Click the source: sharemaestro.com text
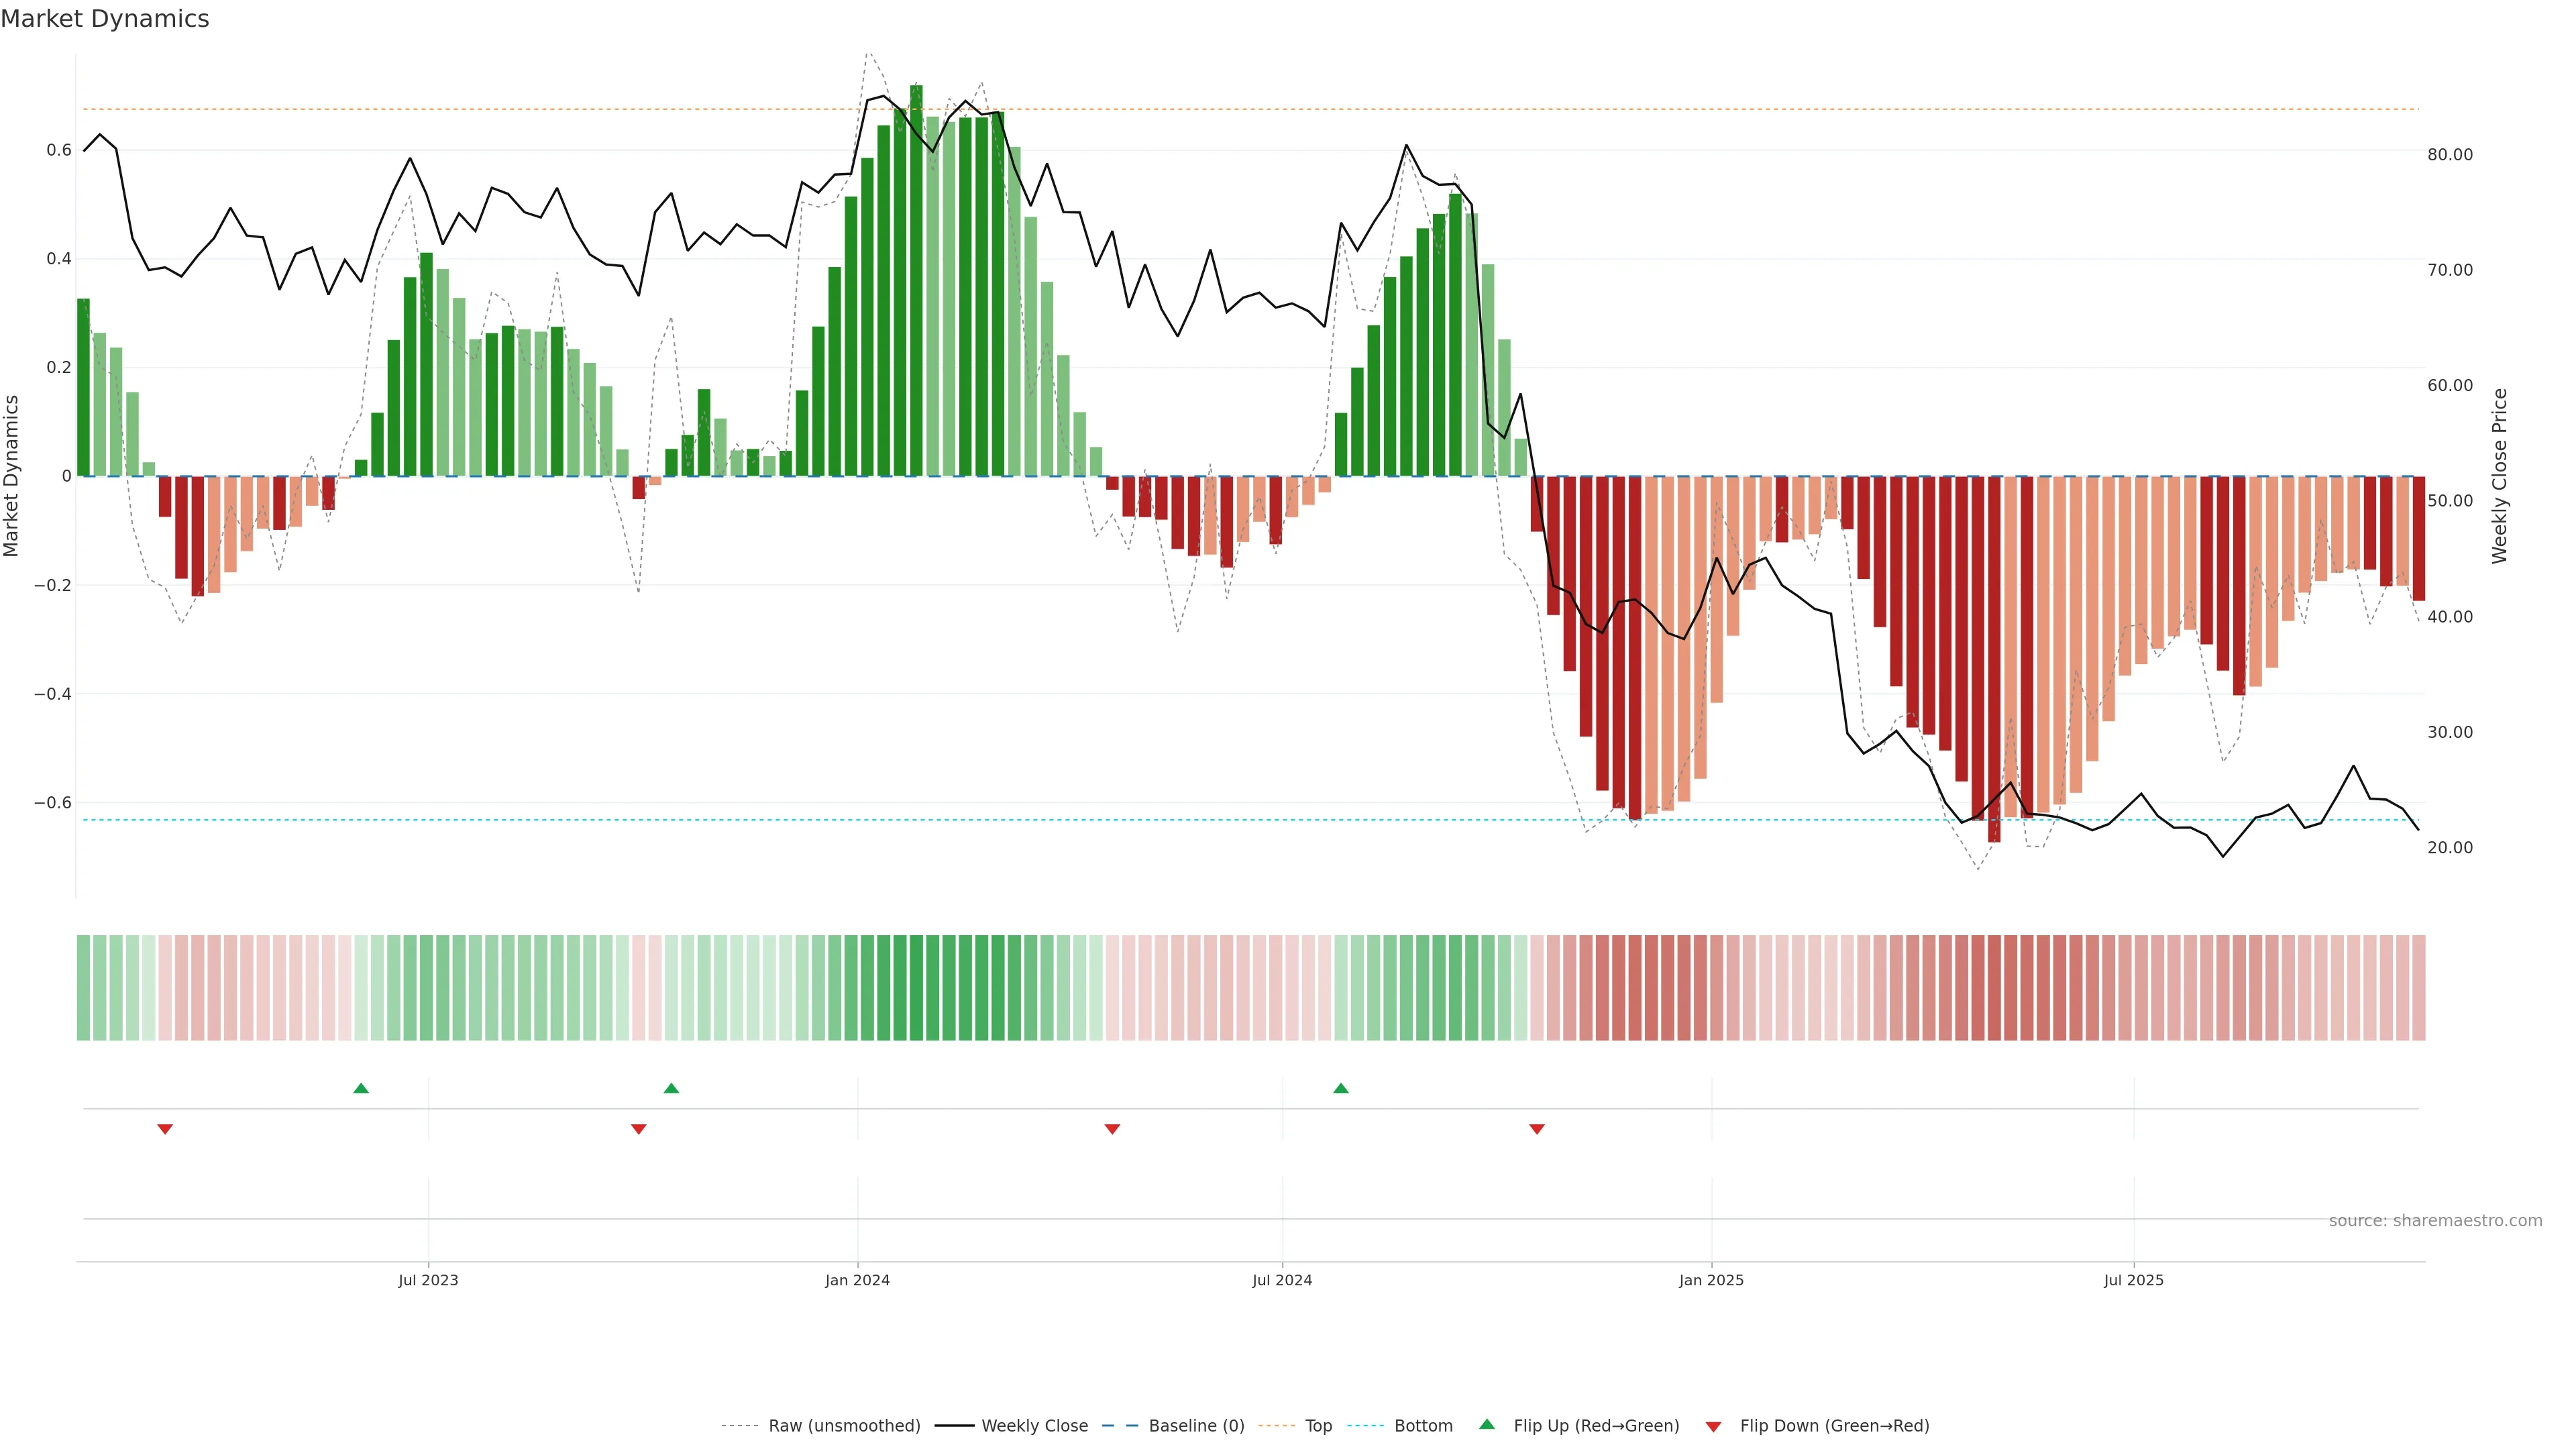Viewport: 2576px width, 1449px height. tap(2435, 1220)
